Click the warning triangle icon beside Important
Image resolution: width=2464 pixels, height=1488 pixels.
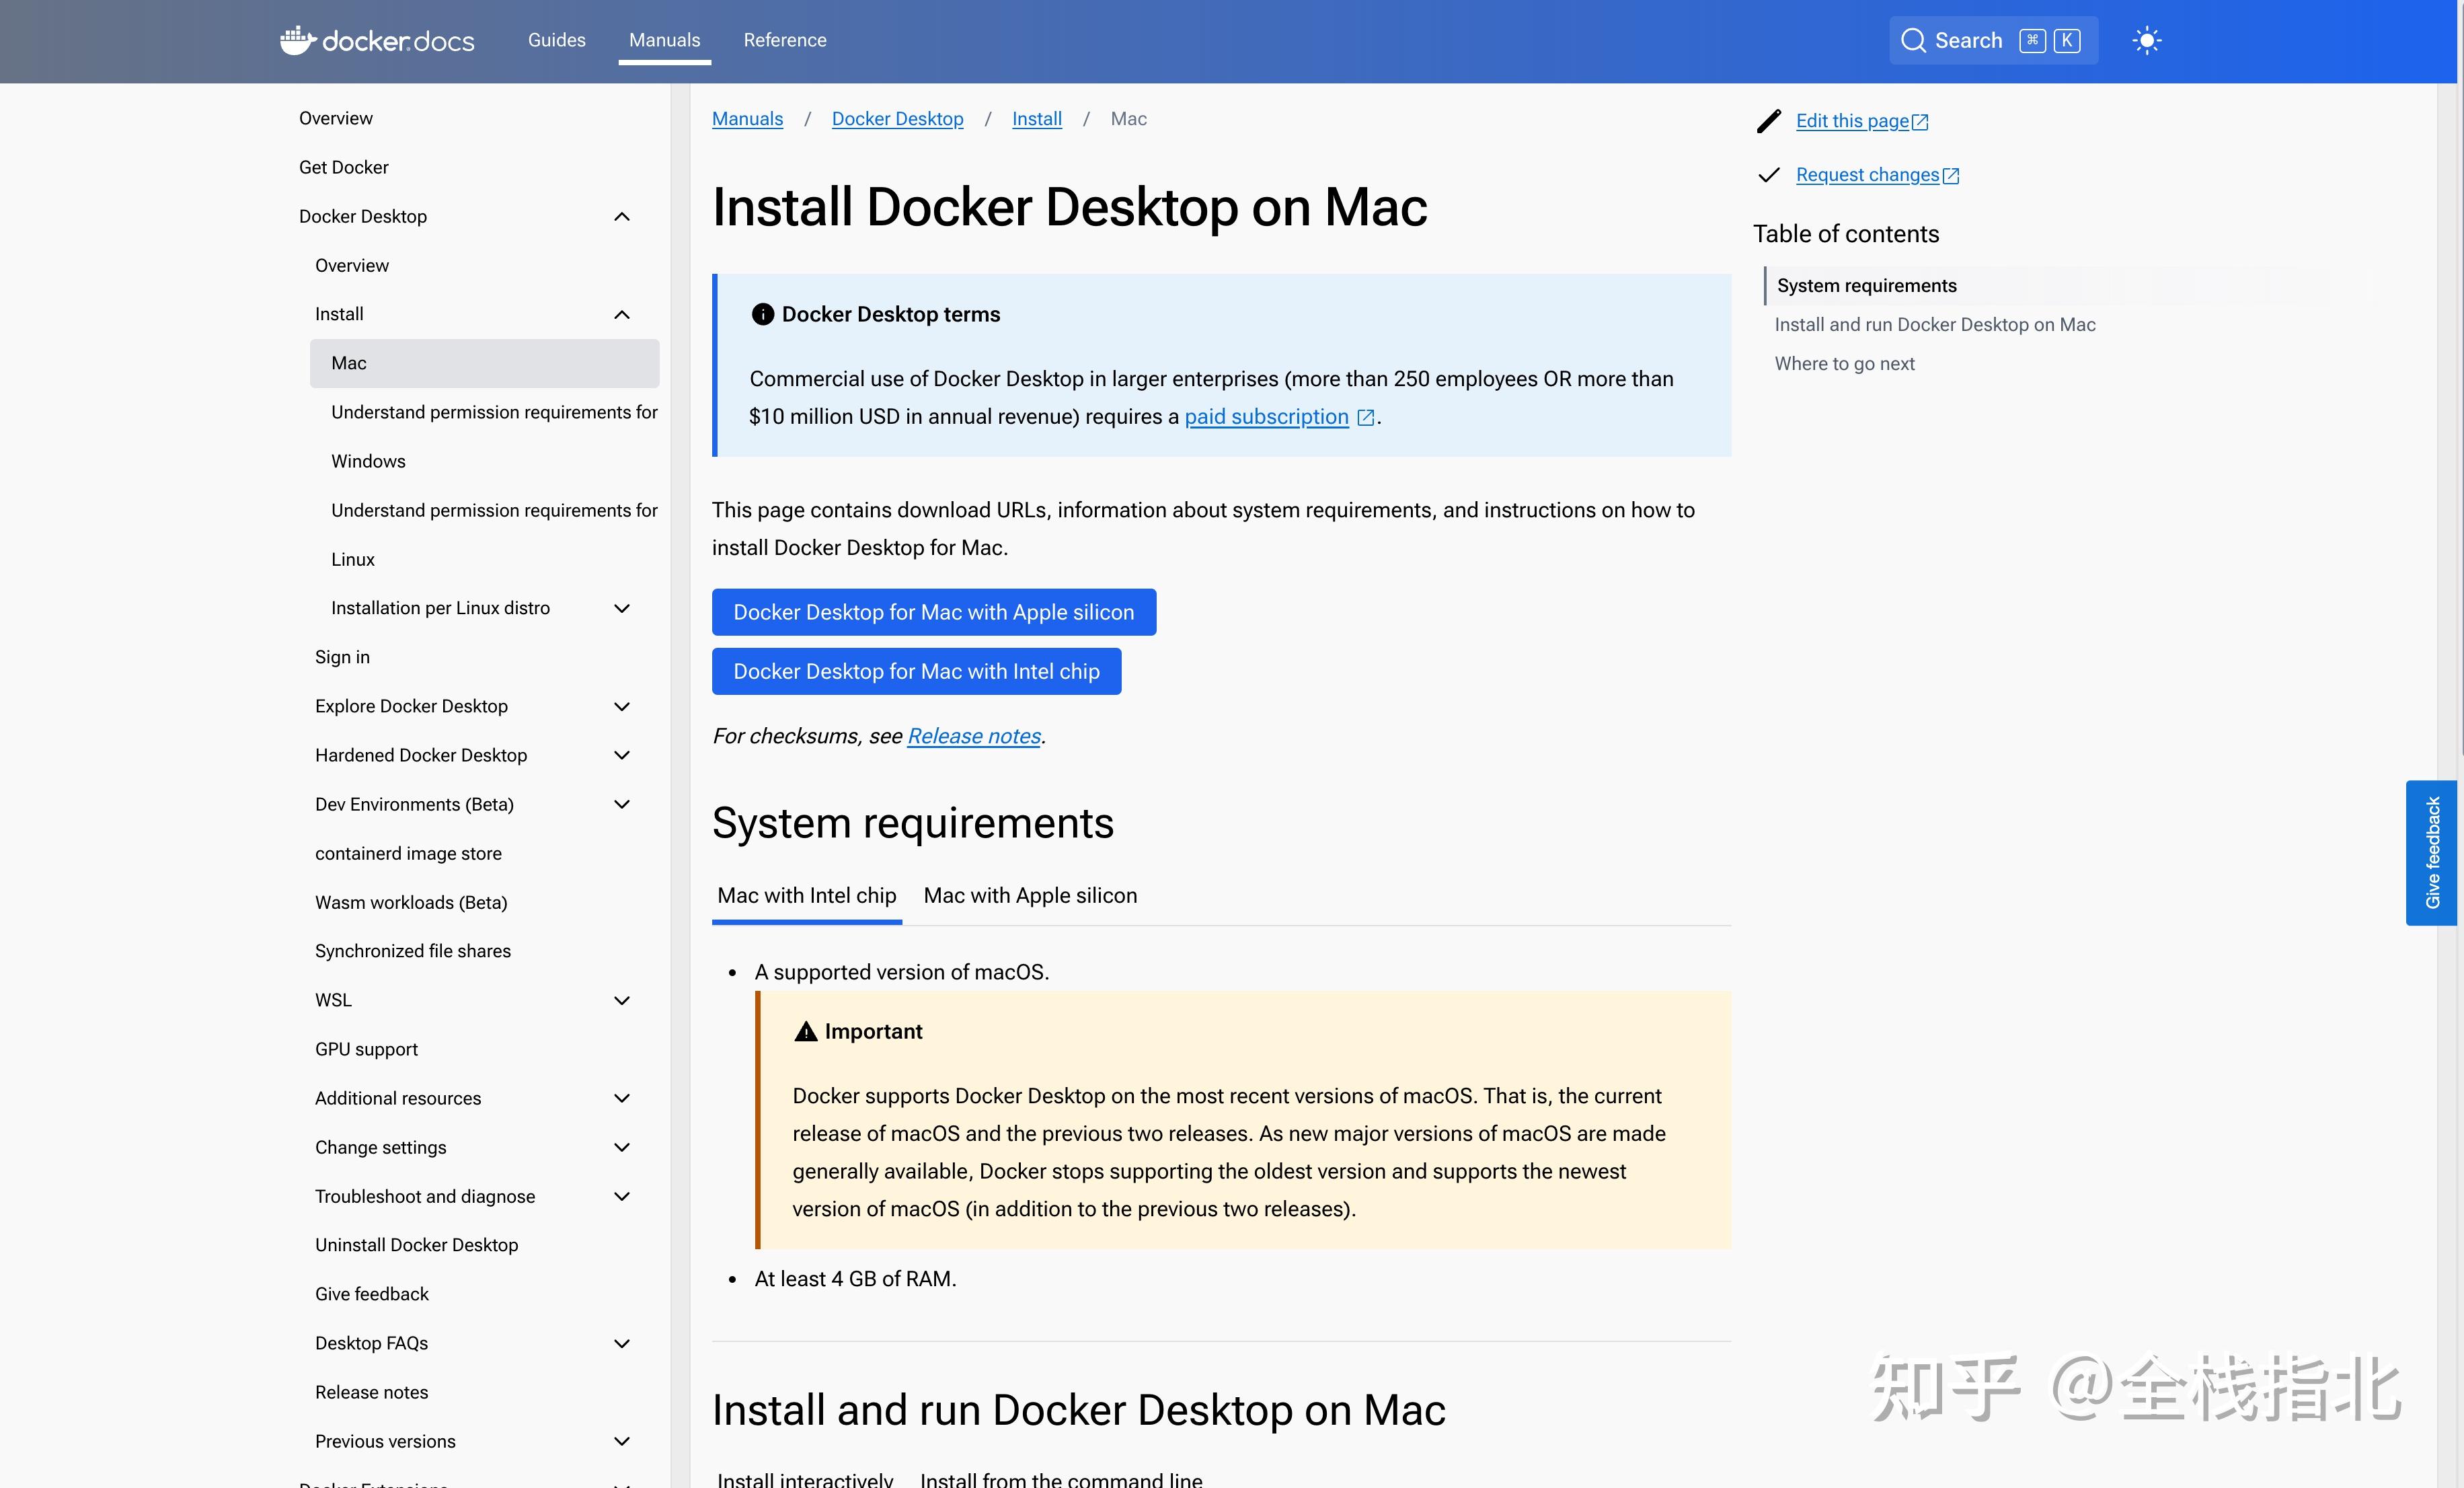click(x=805, y=1031)
